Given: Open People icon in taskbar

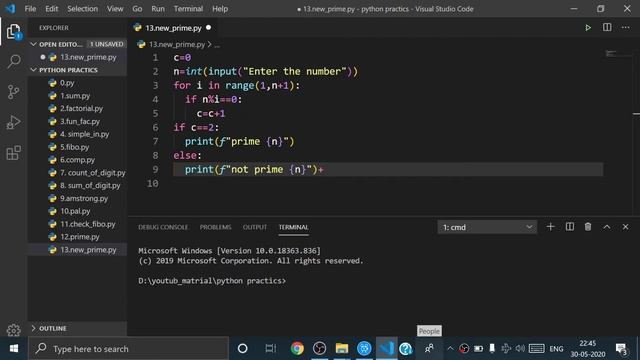Looking at the screenshot, I should 429,349.
